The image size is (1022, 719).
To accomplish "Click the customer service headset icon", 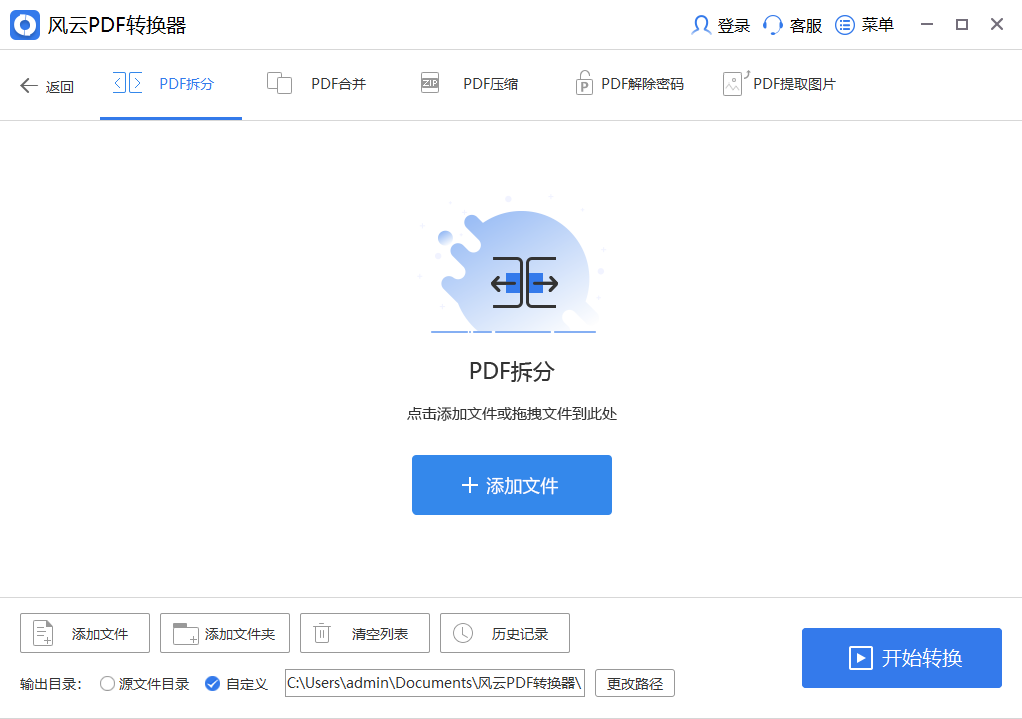I will pos(772,25).
